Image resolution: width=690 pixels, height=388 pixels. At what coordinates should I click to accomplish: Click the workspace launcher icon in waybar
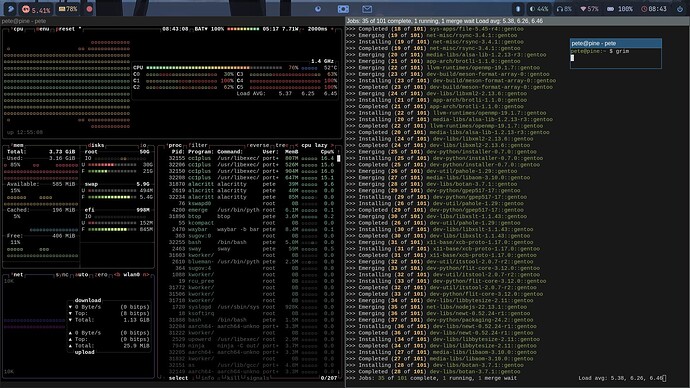pyautogui.click(x=11, y=9)
